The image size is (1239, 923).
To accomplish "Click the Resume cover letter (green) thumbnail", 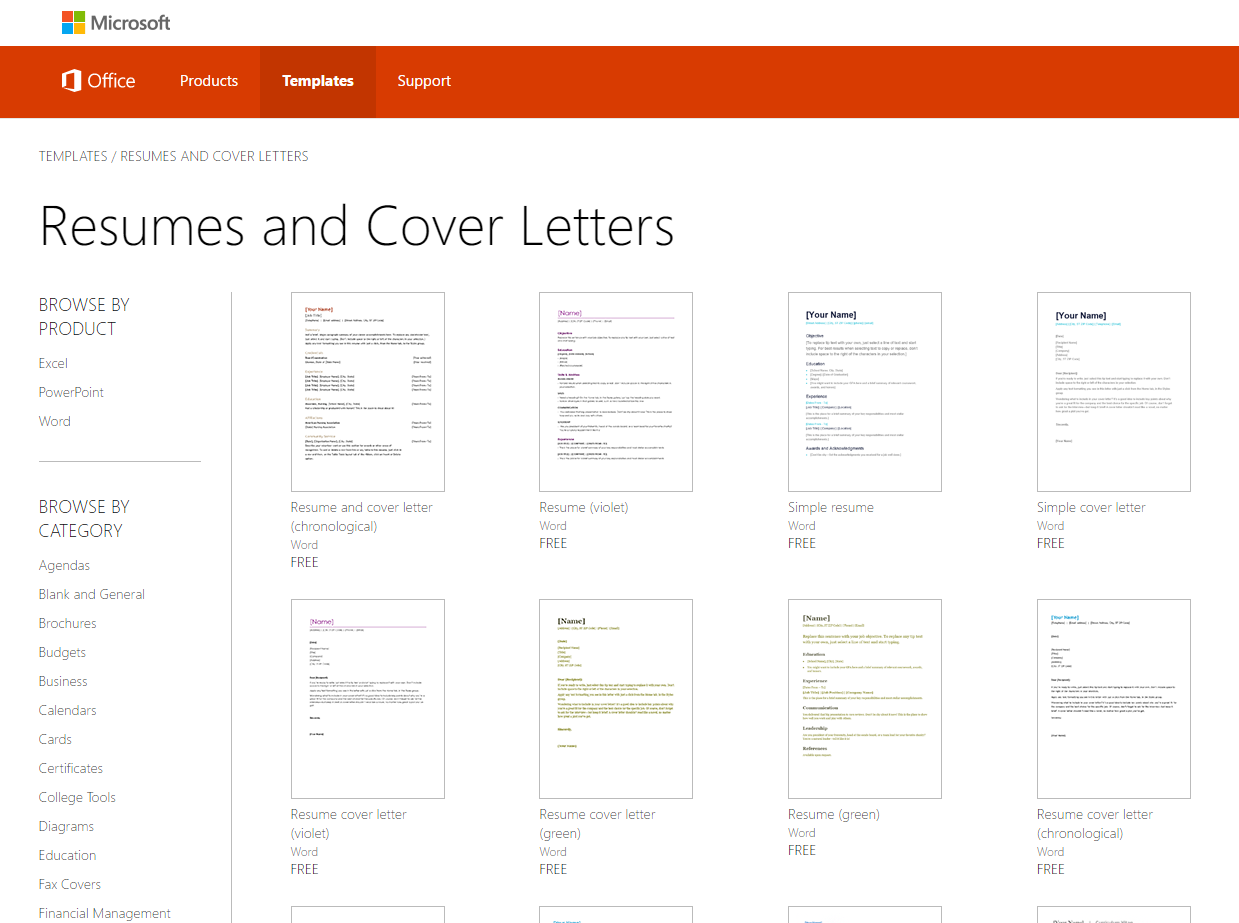I will tap(616, 699).
